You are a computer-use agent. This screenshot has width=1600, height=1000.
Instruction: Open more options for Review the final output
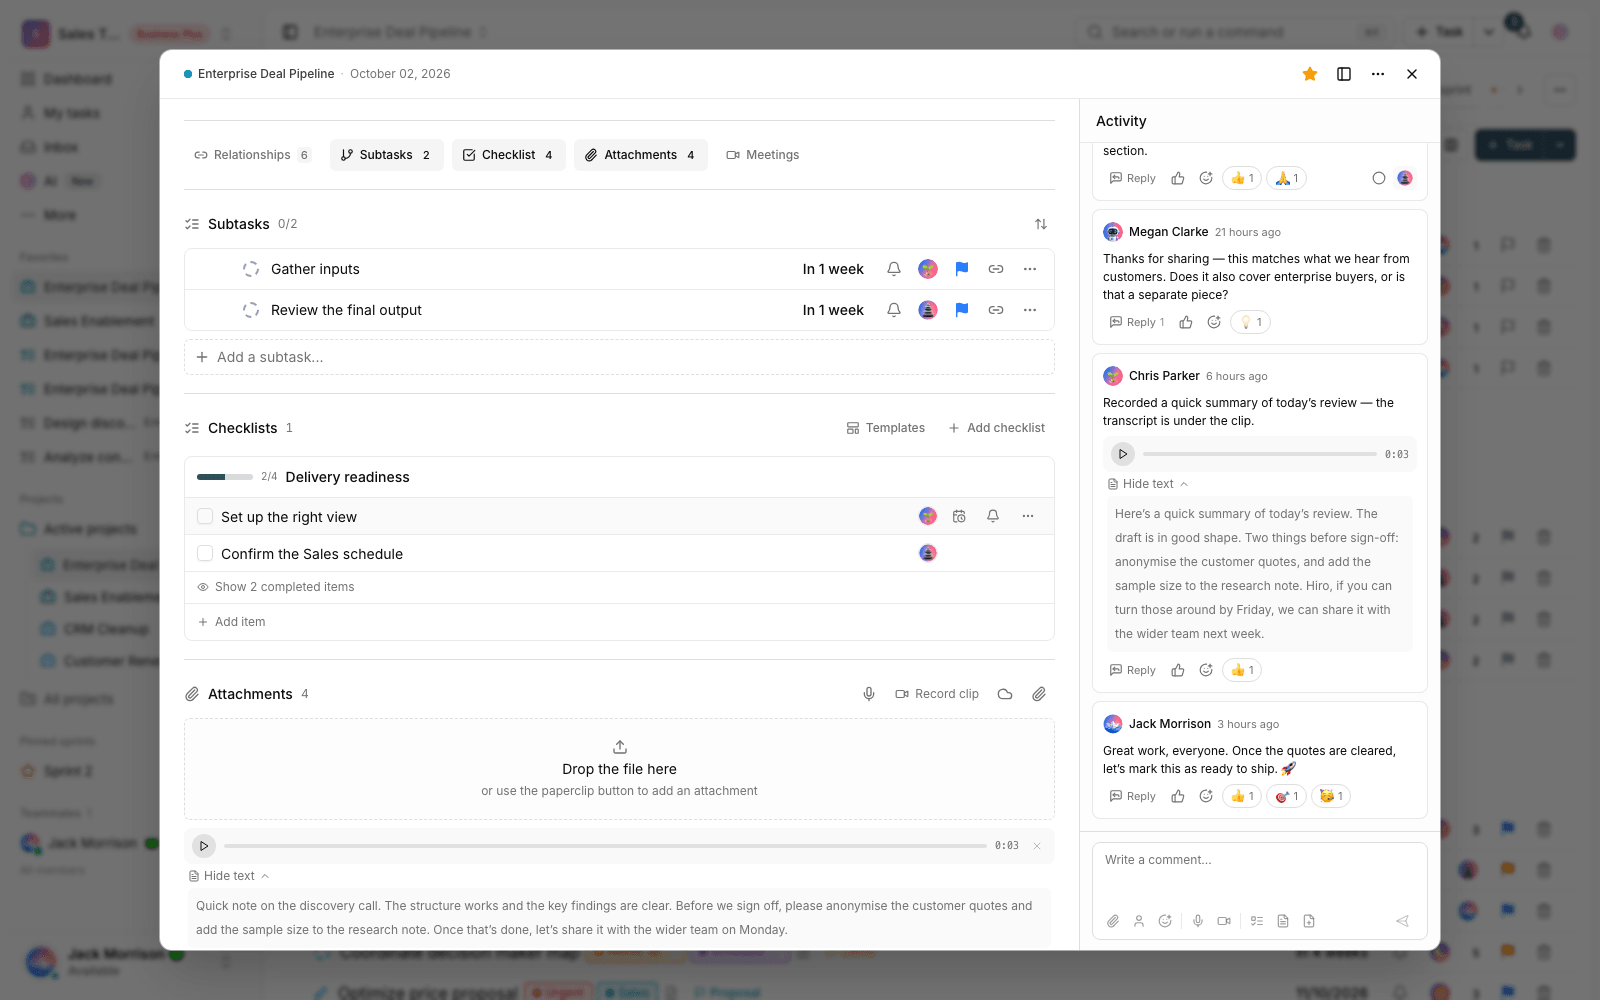coord(1030,310)
